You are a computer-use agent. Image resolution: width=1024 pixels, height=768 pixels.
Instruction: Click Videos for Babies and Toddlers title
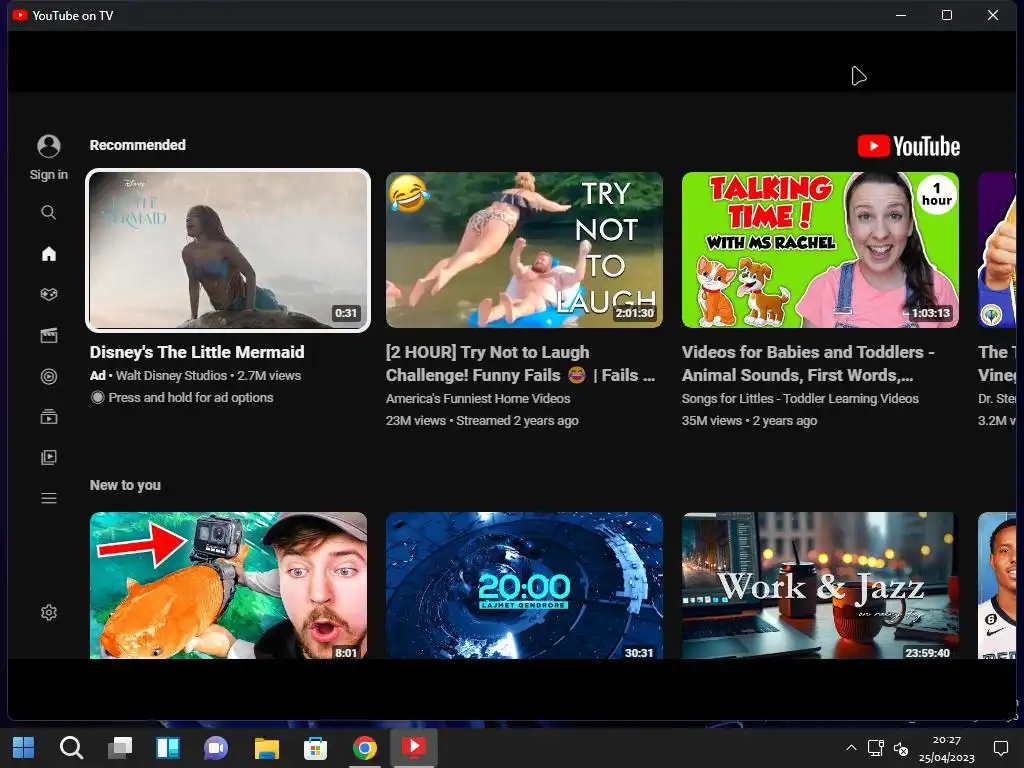click(x=808, y=364)
